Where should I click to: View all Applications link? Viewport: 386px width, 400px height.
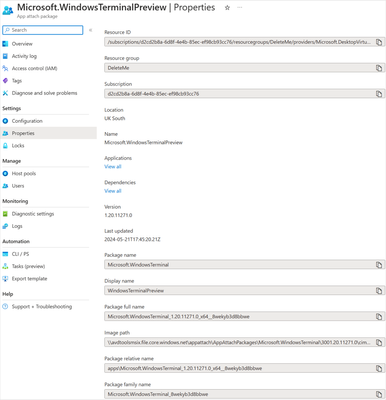click(113, 167)
